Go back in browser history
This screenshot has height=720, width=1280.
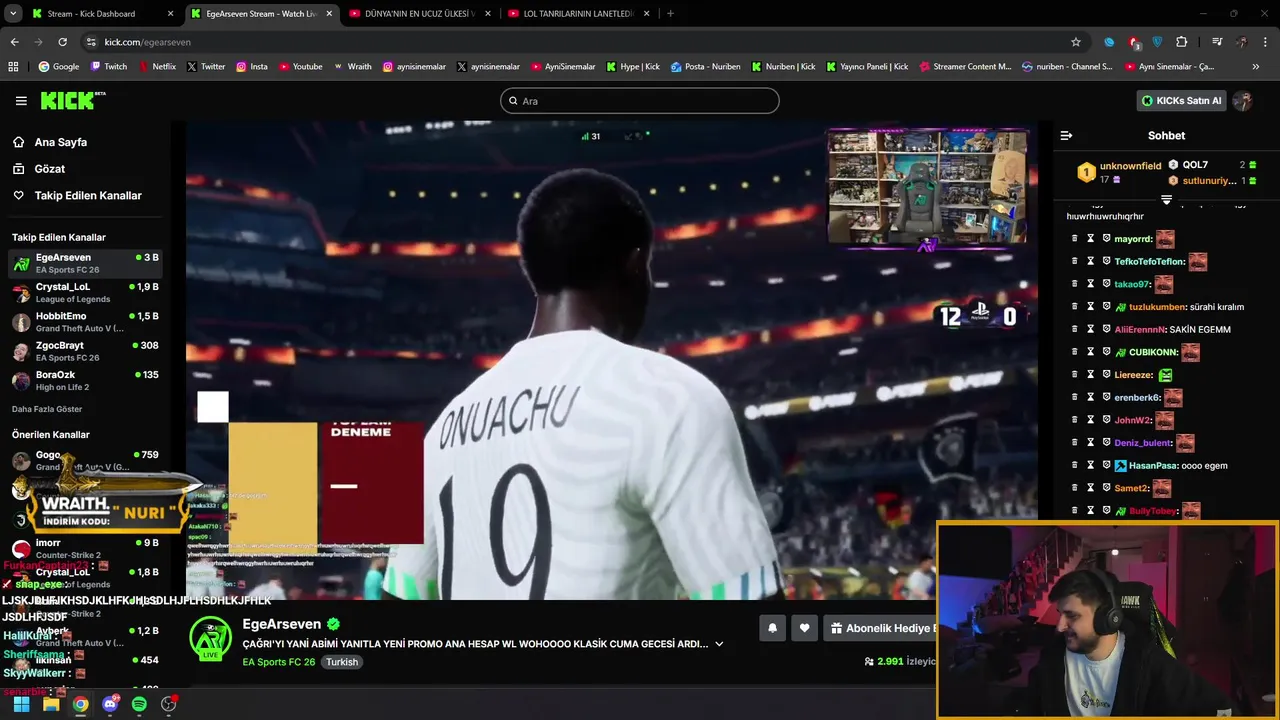14,42
